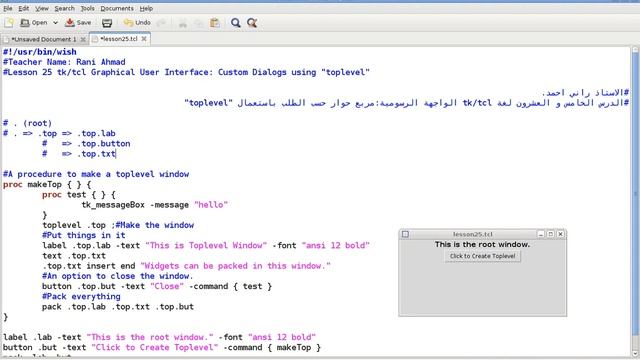Close the lesson25.tcl tab
Viewport: 640px width, 360px height.
pyautogui.click(x=144, y=39)
